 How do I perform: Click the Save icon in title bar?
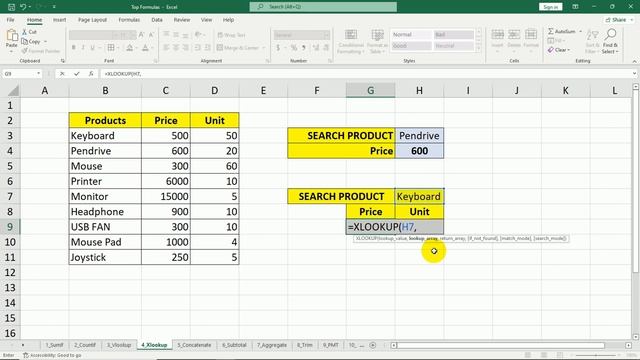pos(11,7)
